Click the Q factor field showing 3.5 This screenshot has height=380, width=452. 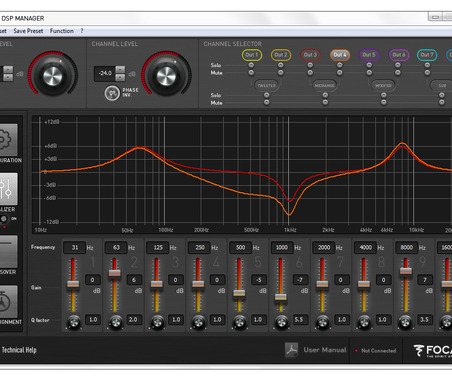coord(425,320)
